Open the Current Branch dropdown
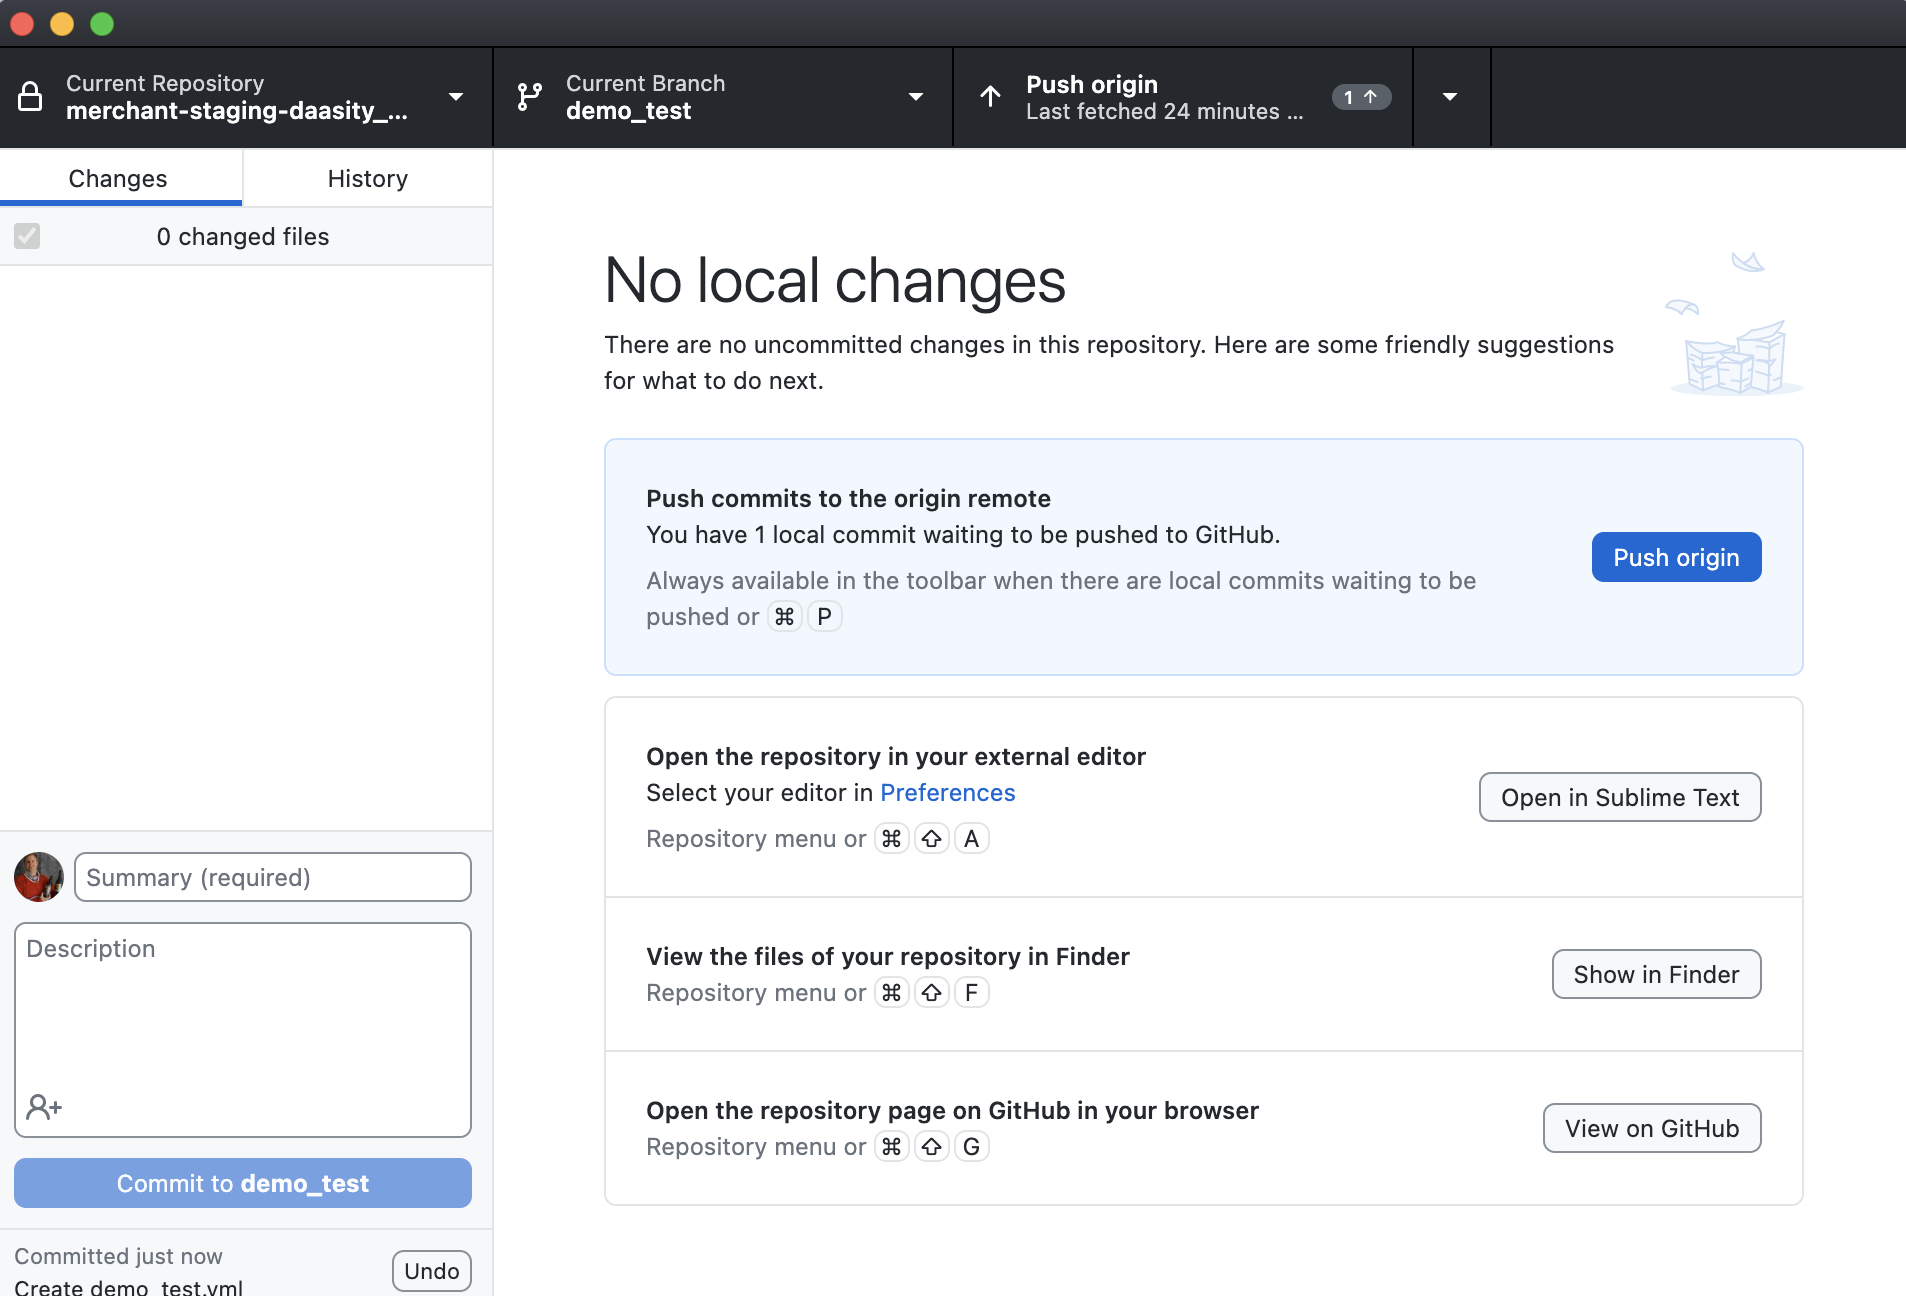 pyautogui.click(x=915, y=97)
